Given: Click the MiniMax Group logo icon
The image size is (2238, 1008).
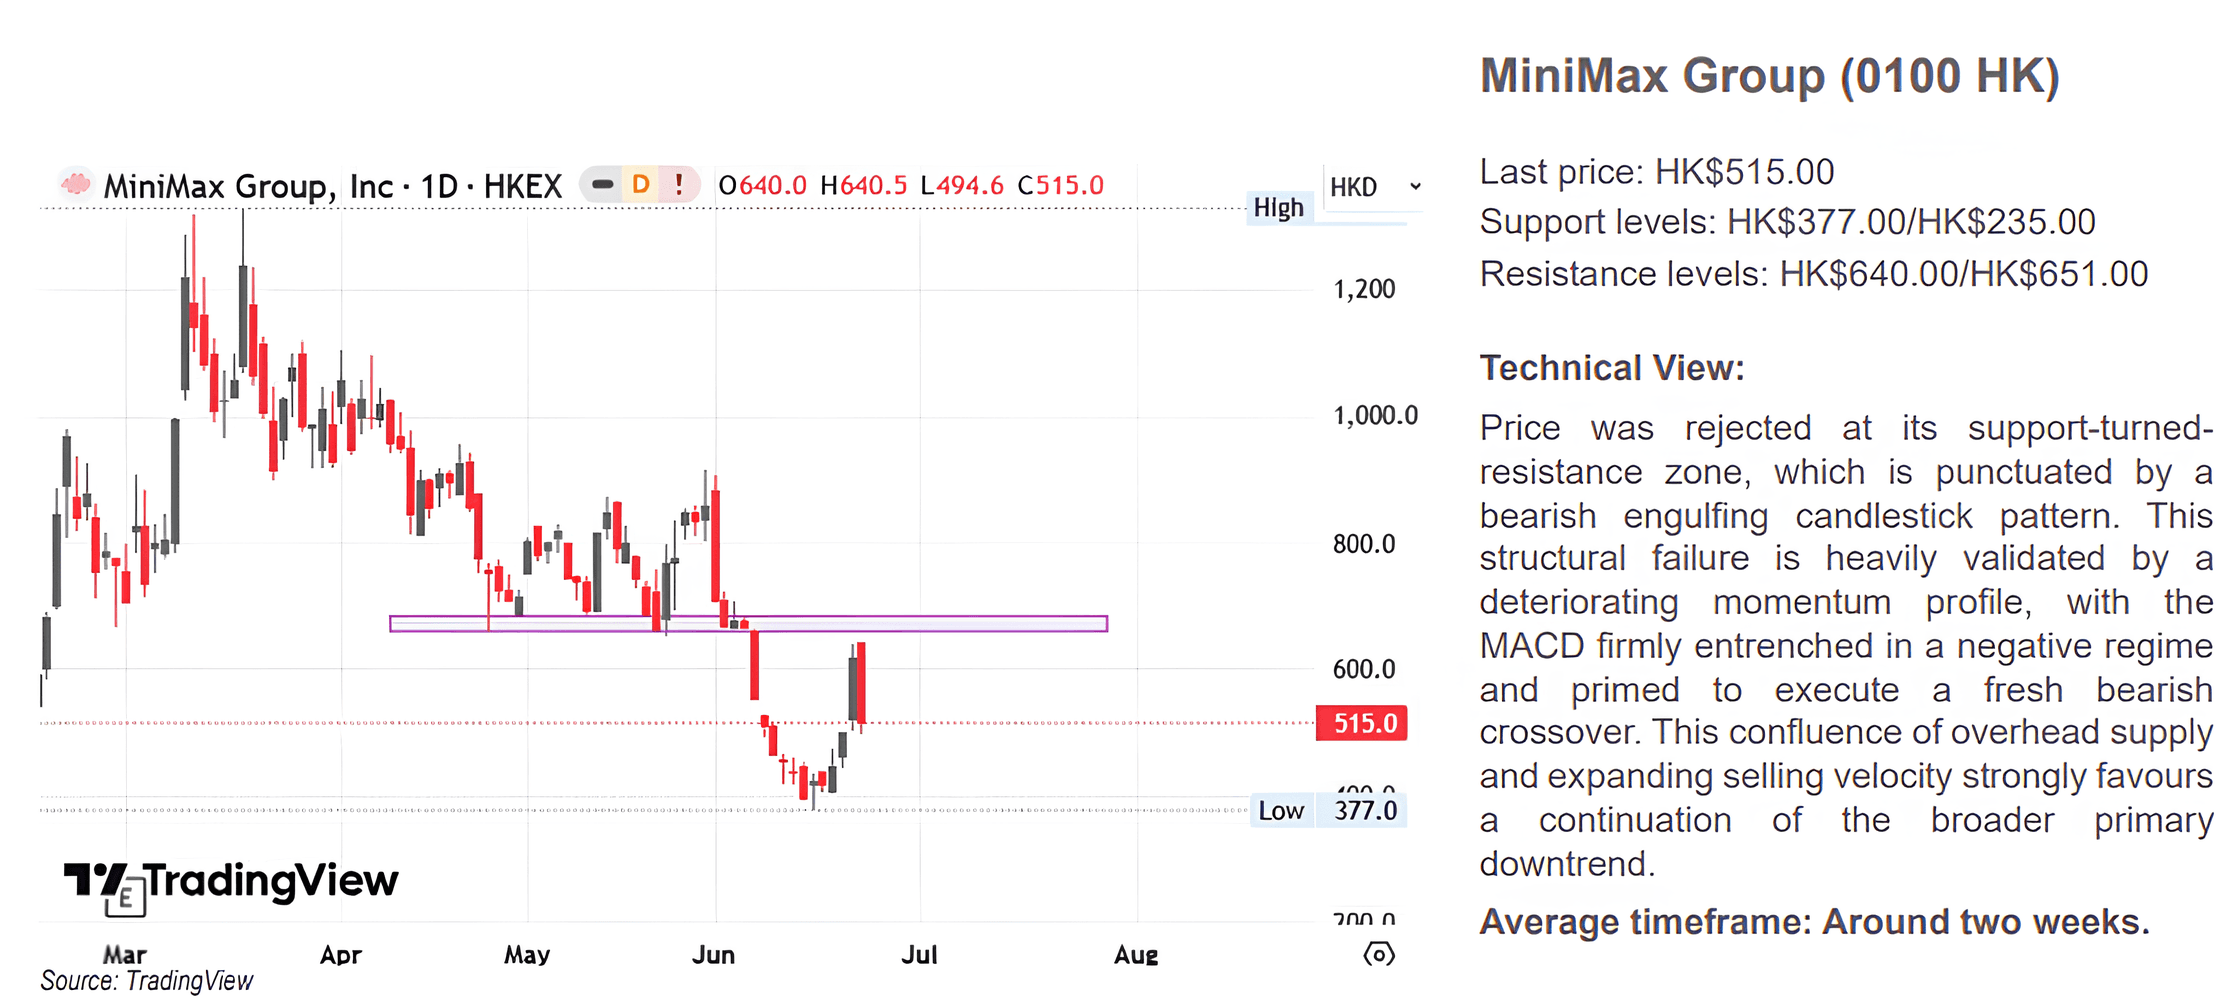Looking at the screenshot, I should [75, 184].
